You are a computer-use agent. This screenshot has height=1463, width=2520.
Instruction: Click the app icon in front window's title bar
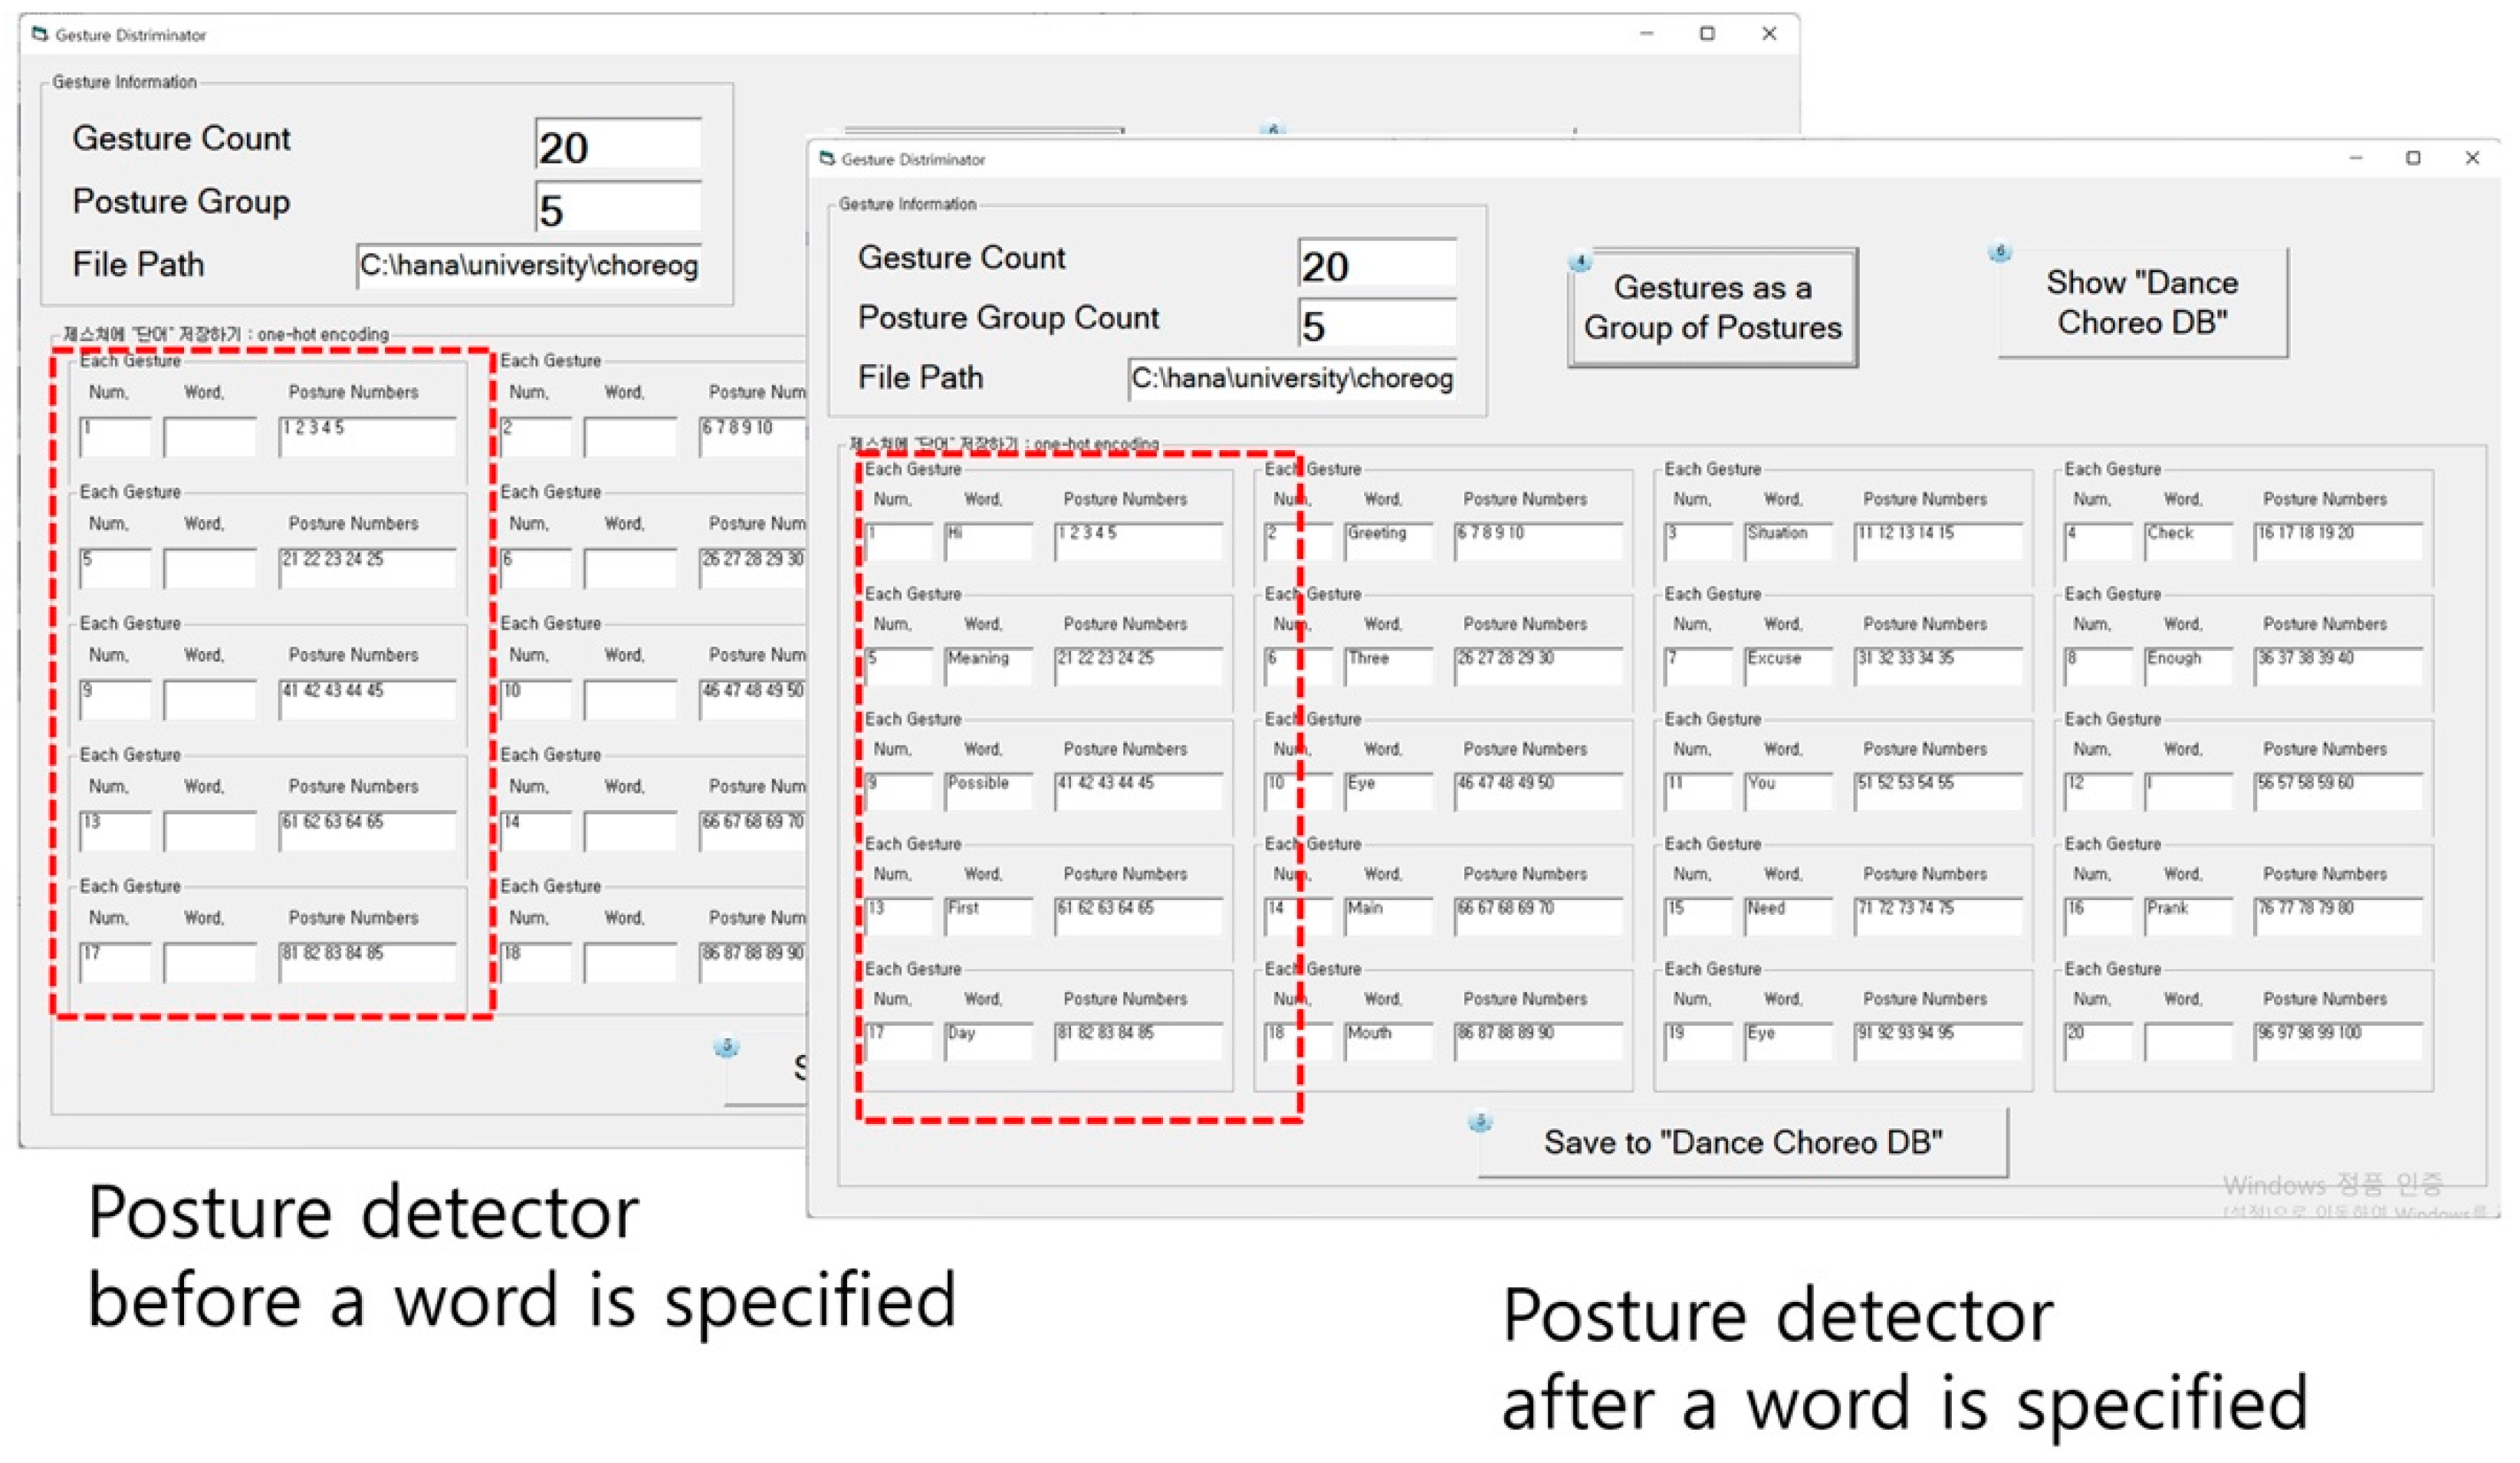point(827,159)
